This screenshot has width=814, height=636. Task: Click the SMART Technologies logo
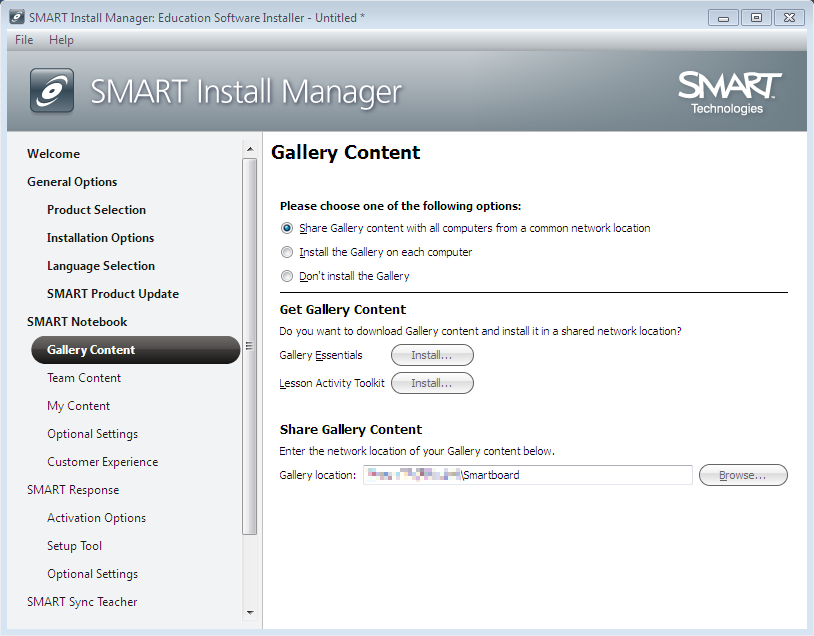729,92
